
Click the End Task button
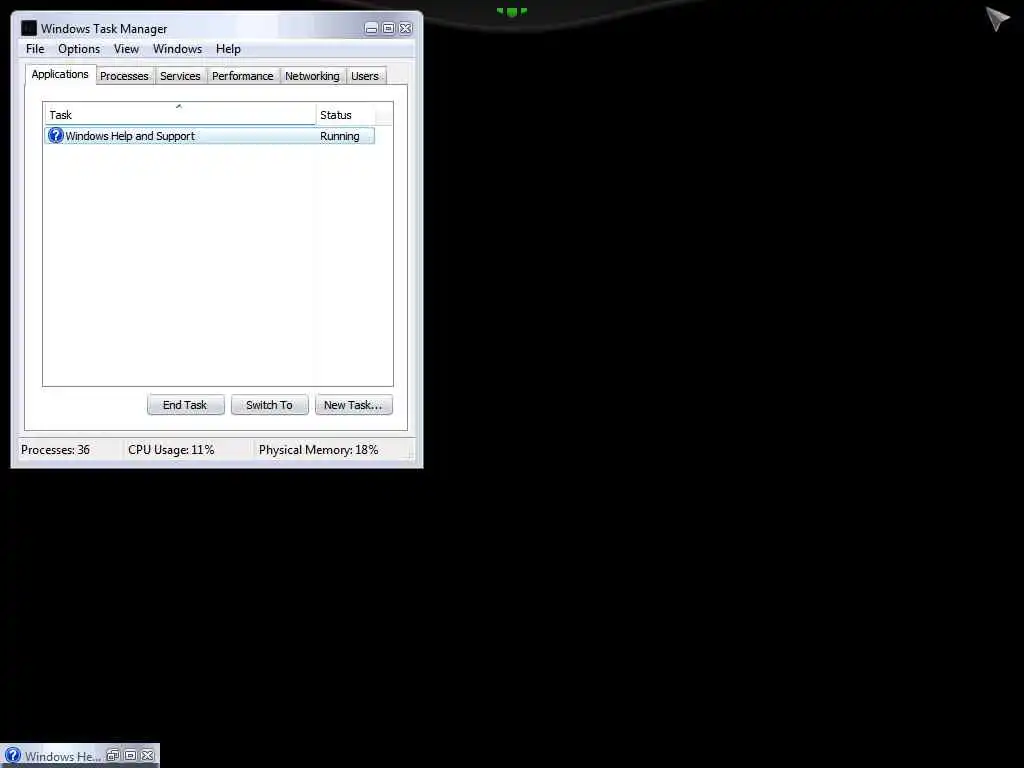point(185,405)
